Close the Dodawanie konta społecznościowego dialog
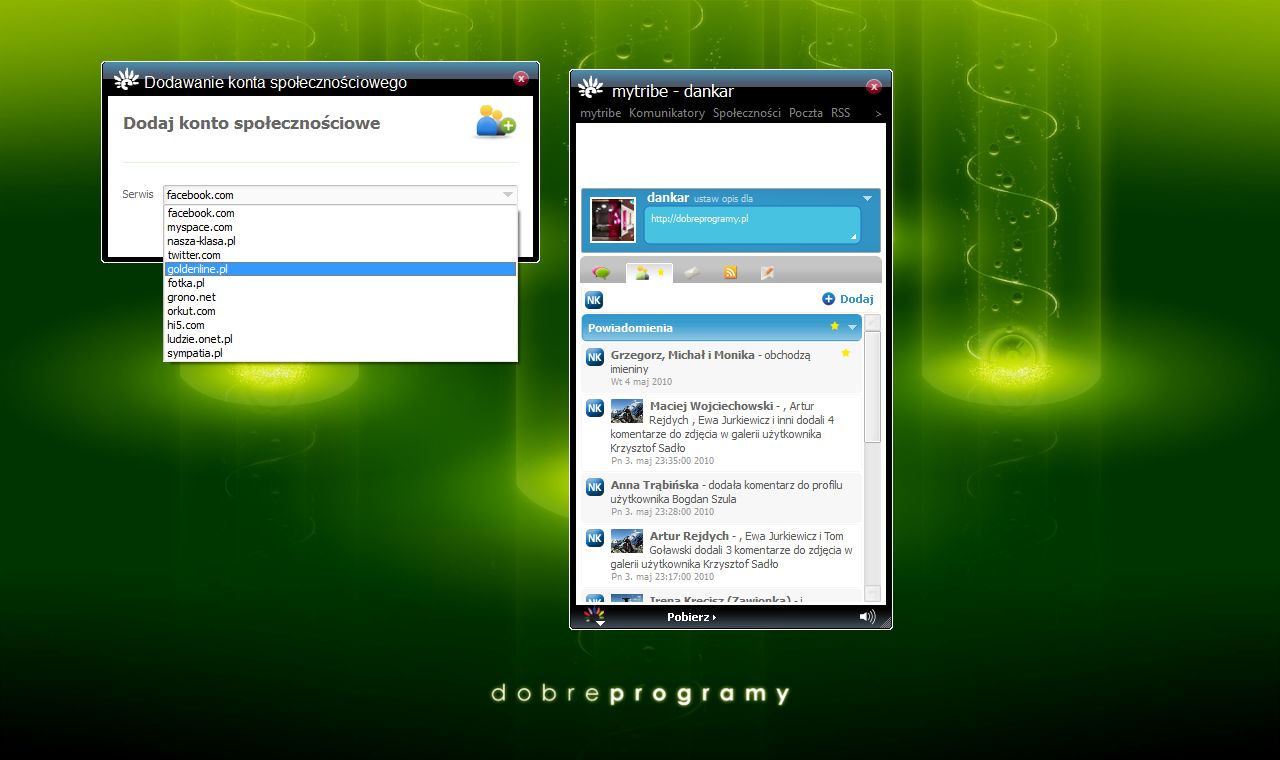The image size is (1280, 760). [x=521, y=78]
